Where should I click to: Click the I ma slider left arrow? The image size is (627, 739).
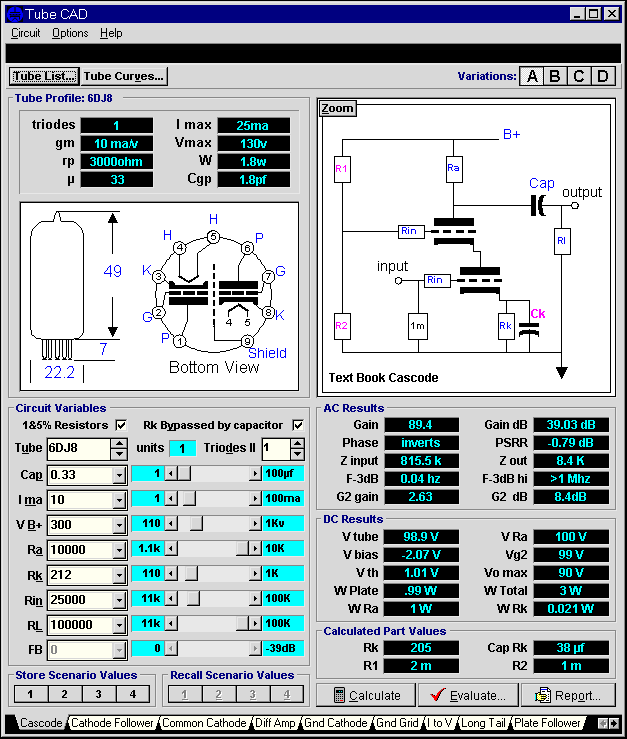pyautogui.click(x=171, y=498)
